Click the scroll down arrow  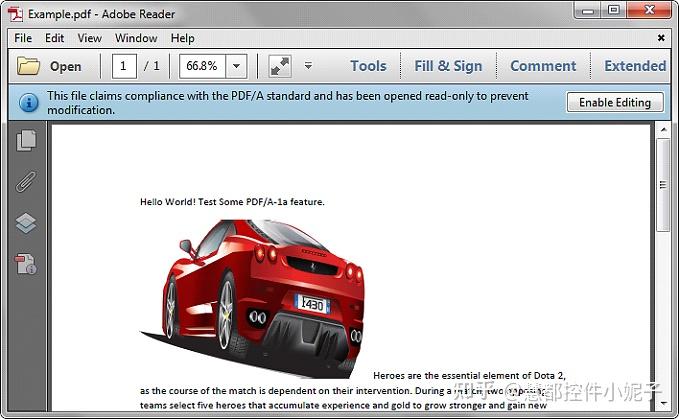663,403
